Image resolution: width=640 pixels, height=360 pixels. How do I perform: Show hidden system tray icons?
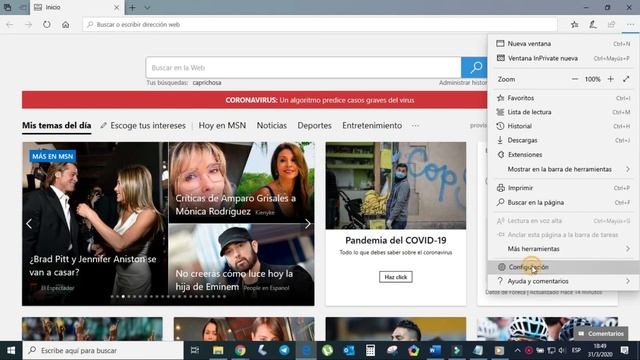(x=517, y=351)
